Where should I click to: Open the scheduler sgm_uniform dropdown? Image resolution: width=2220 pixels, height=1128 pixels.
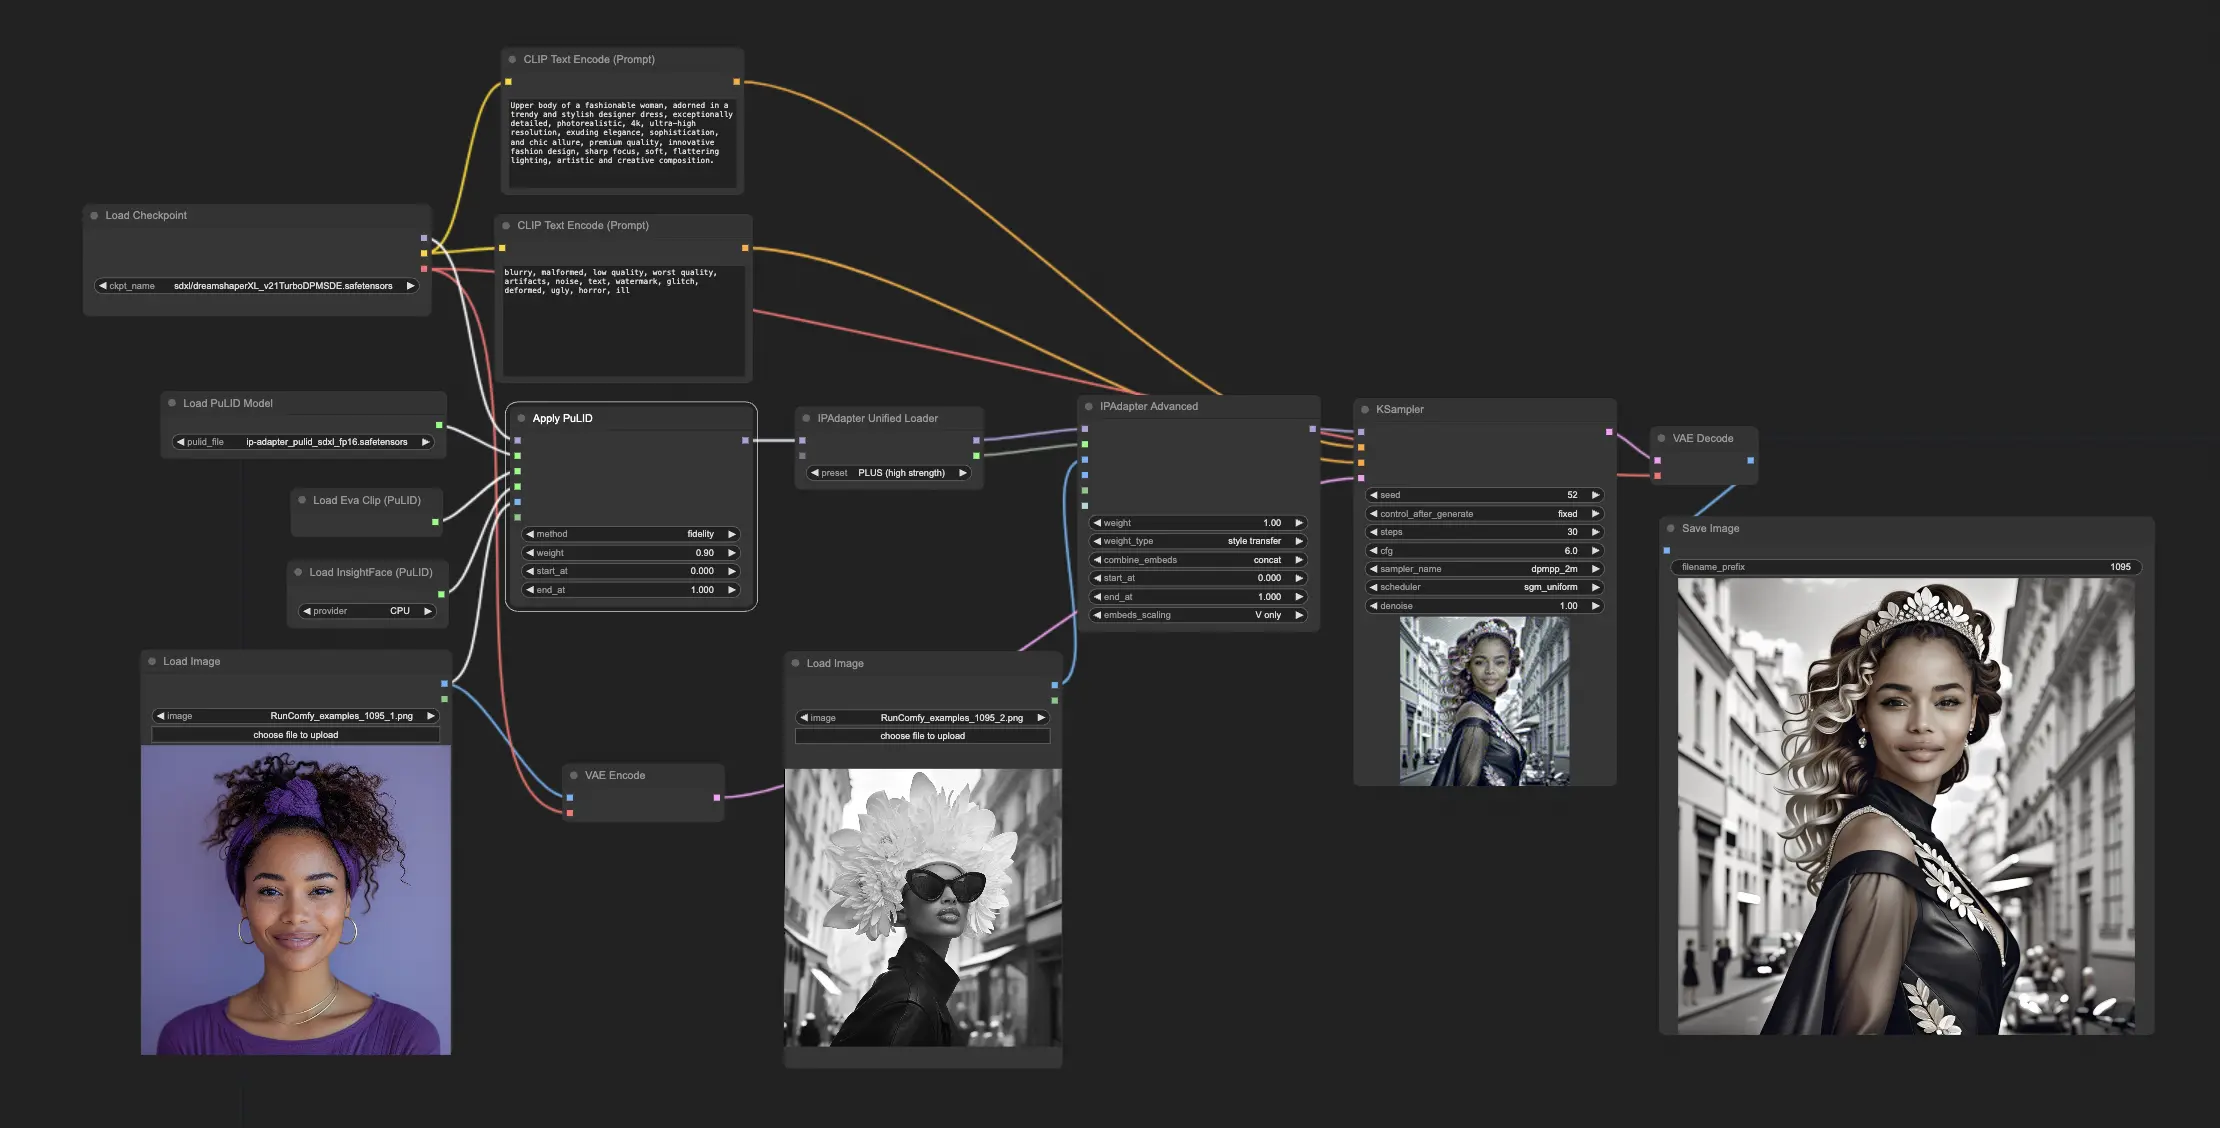click(x=1485, y=587)
